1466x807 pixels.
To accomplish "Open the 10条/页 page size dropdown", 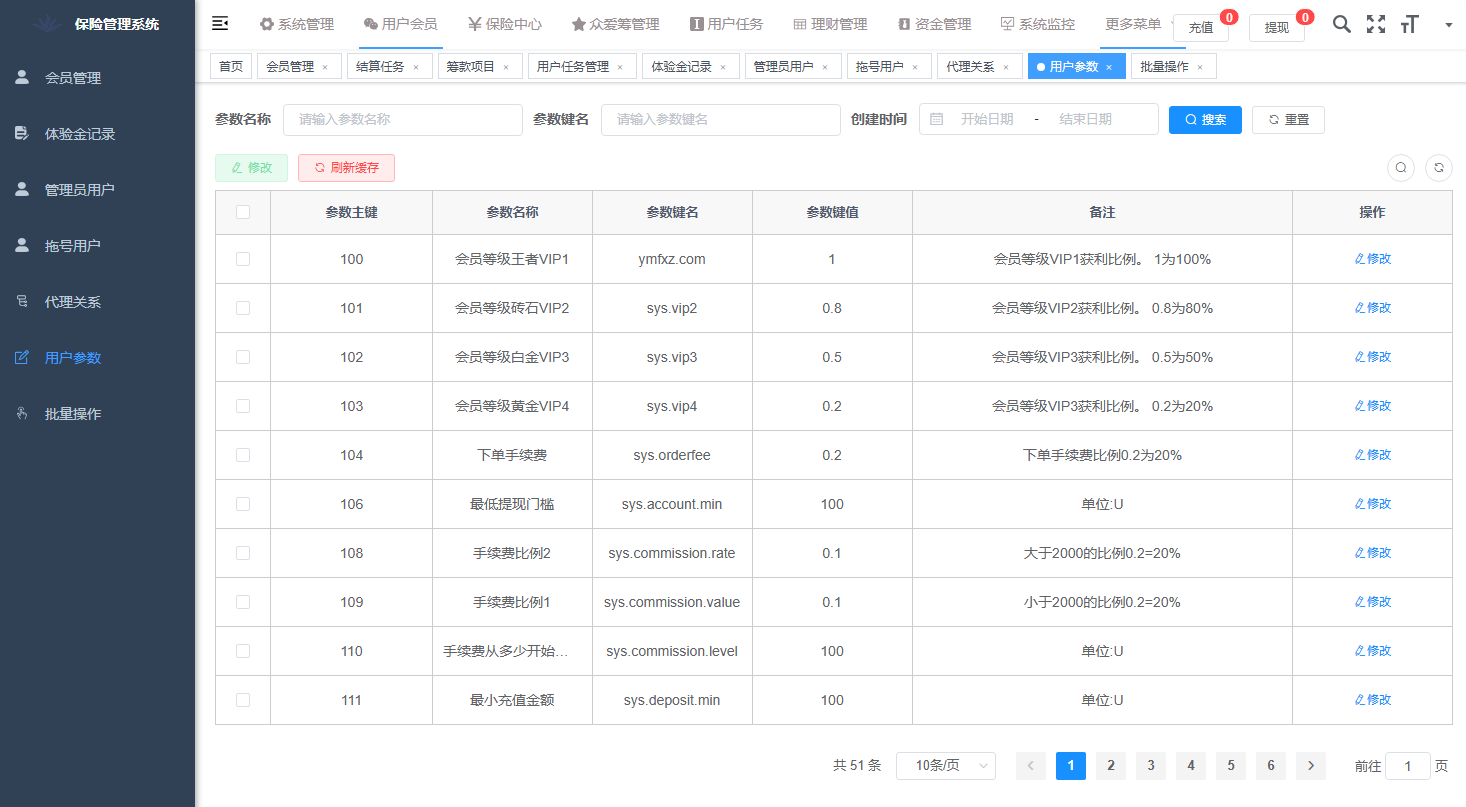I will click(x=946, y=766).
